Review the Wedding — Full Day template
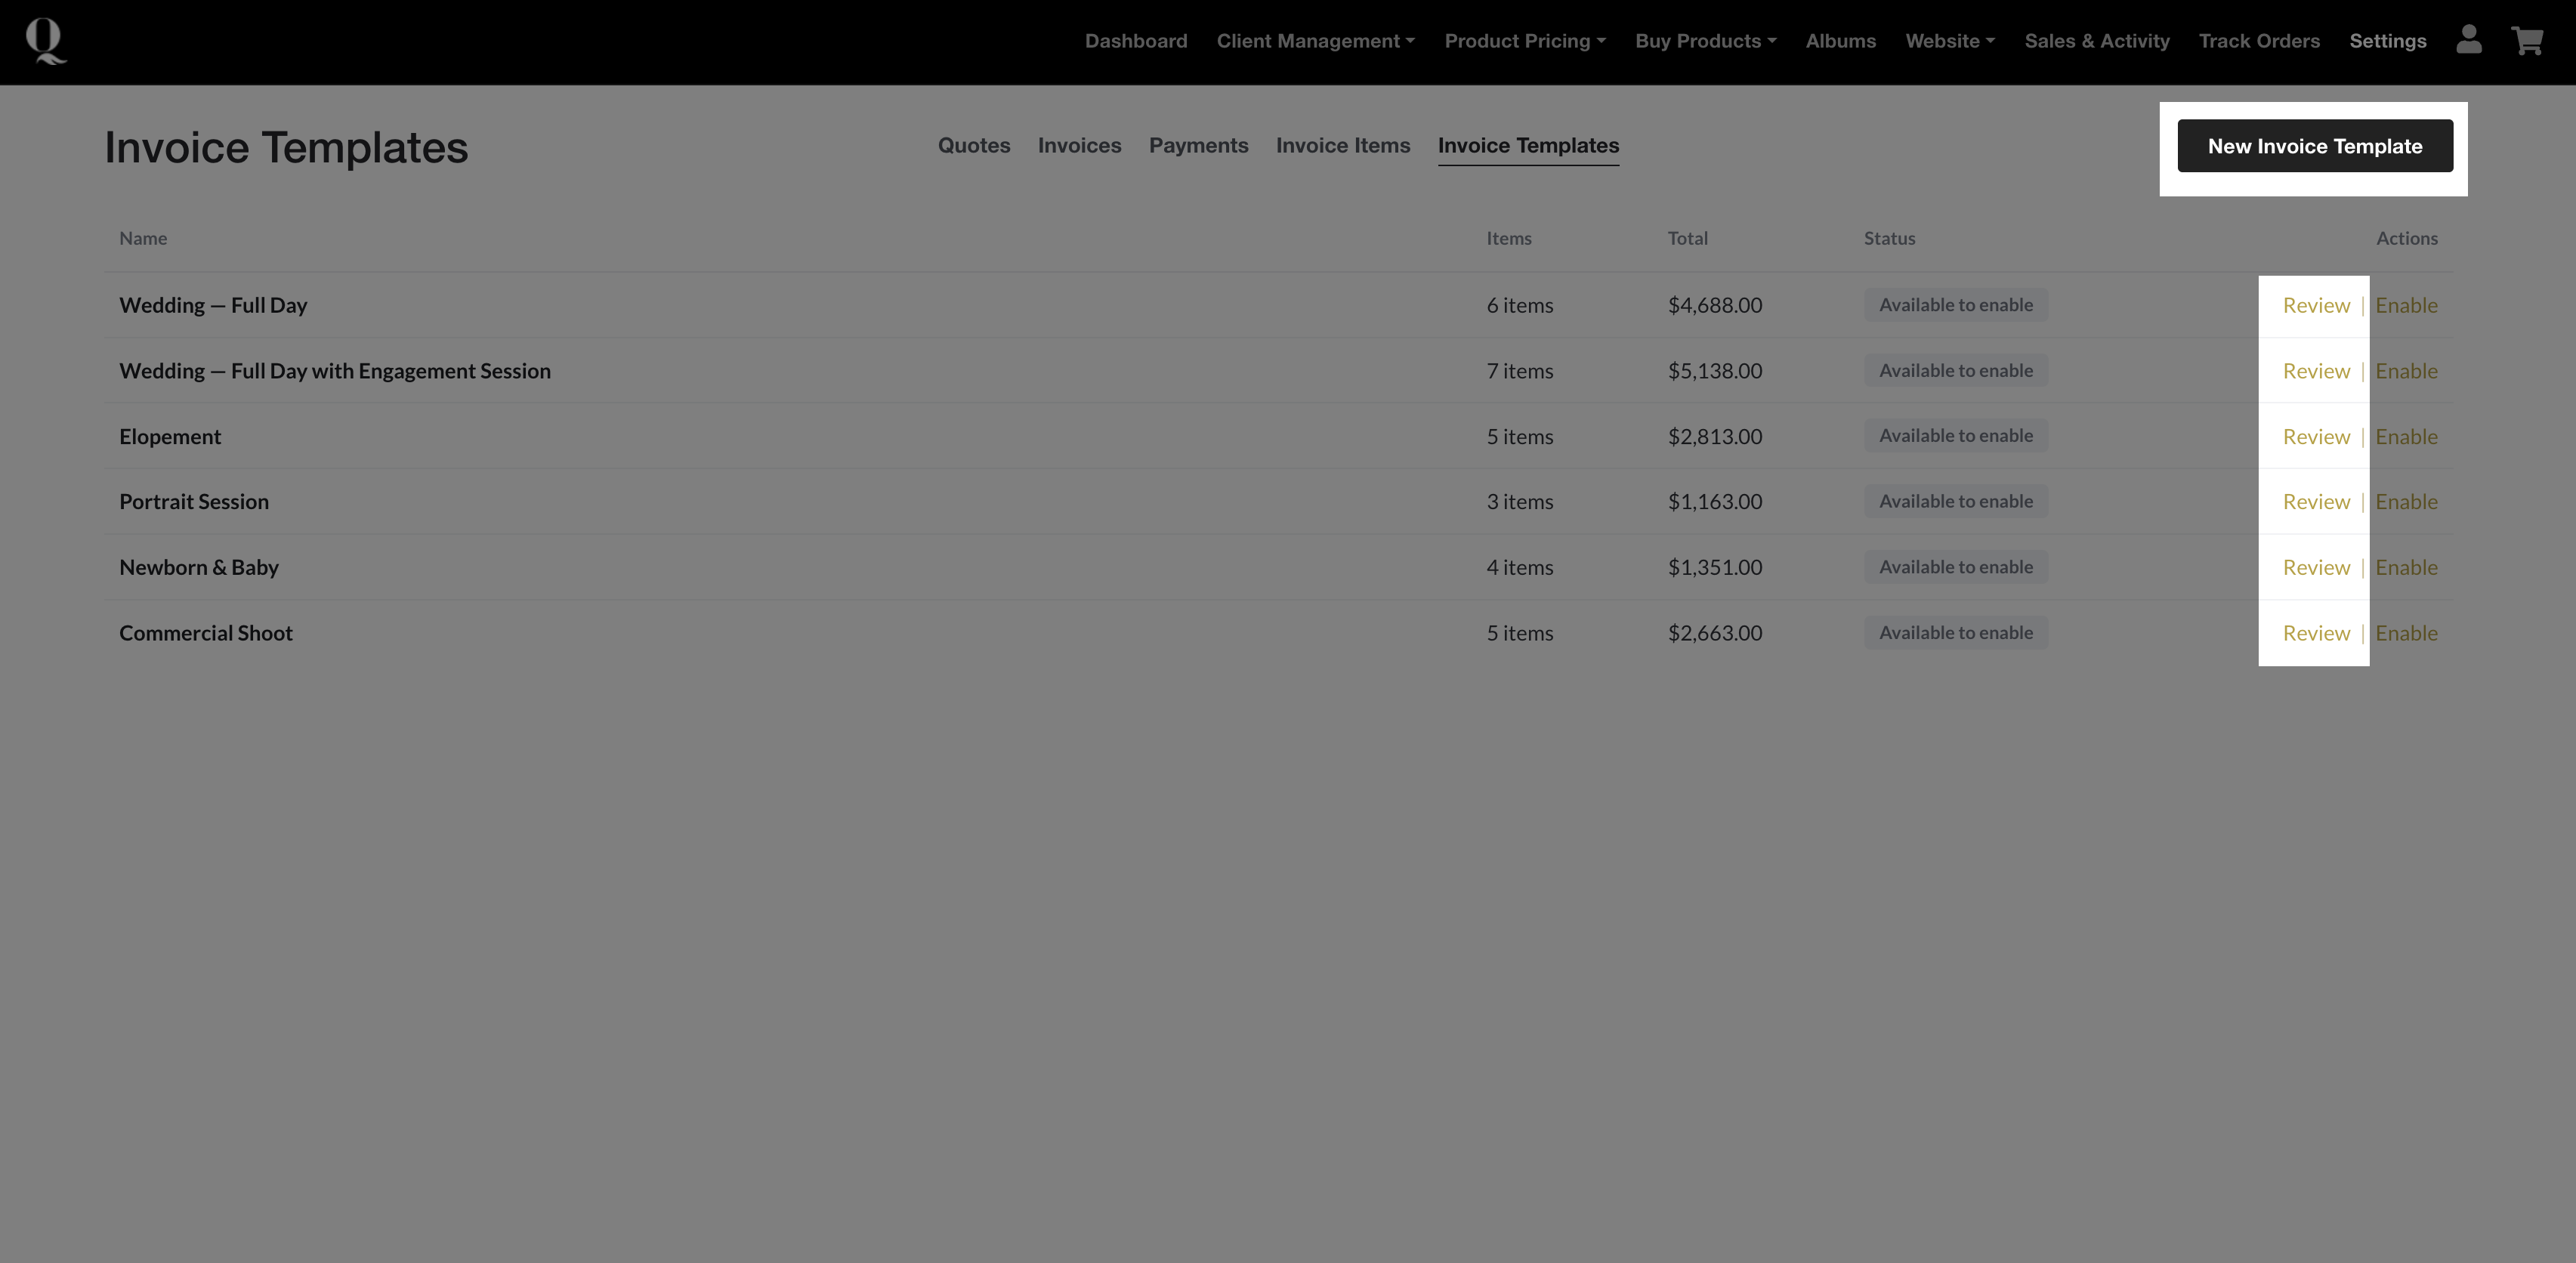2576x1263 pixels. pyautogui.click(x=2315, y=305)
